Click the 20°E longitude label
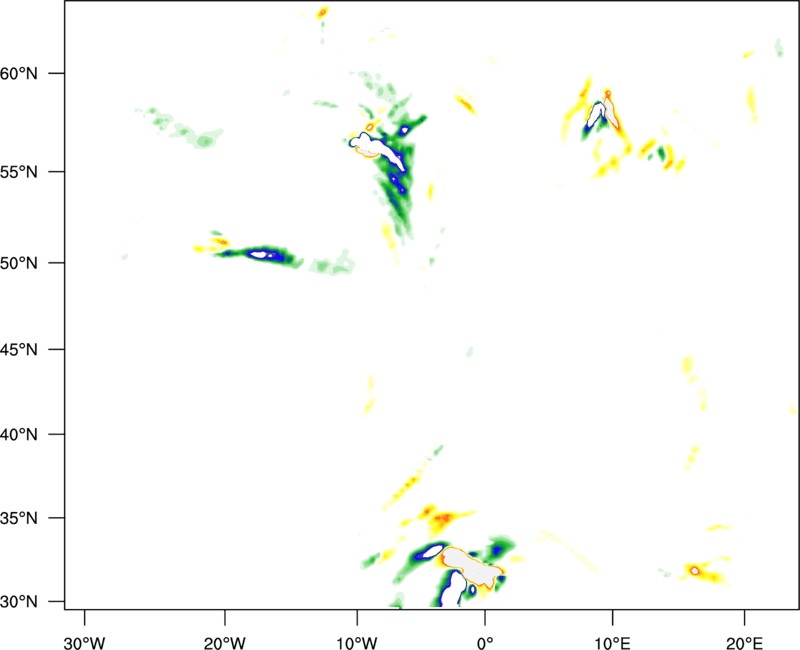 click(x=744, y=643)
